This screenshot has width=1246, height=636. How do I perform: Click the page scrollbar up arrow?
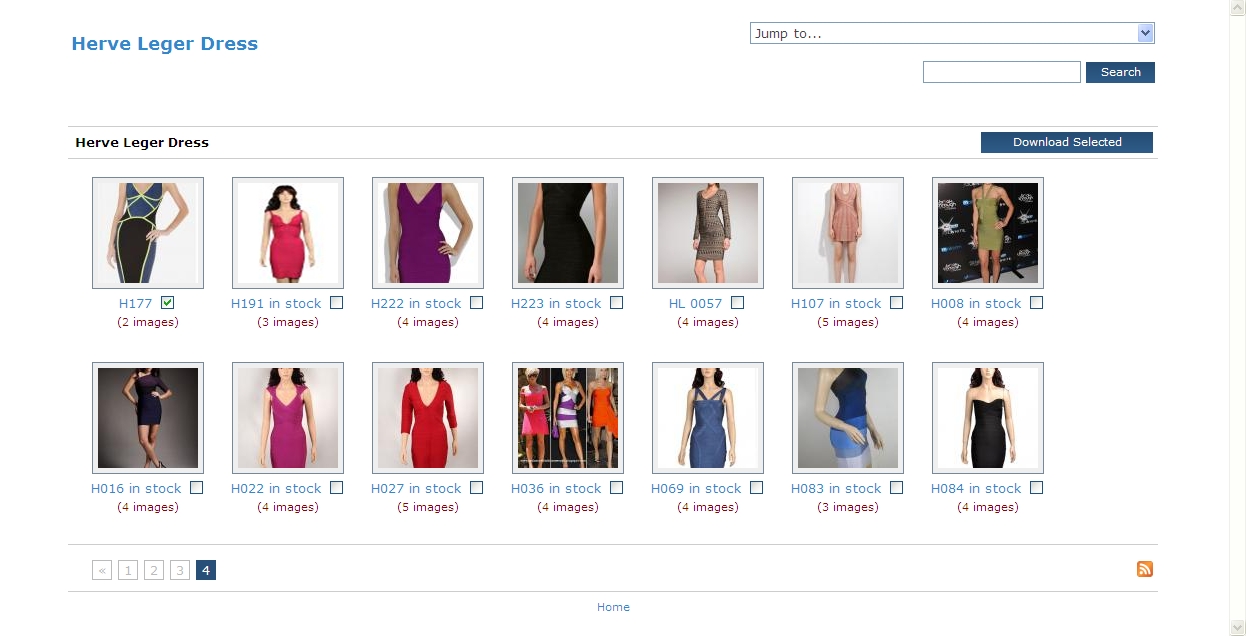pos(1237,8)
